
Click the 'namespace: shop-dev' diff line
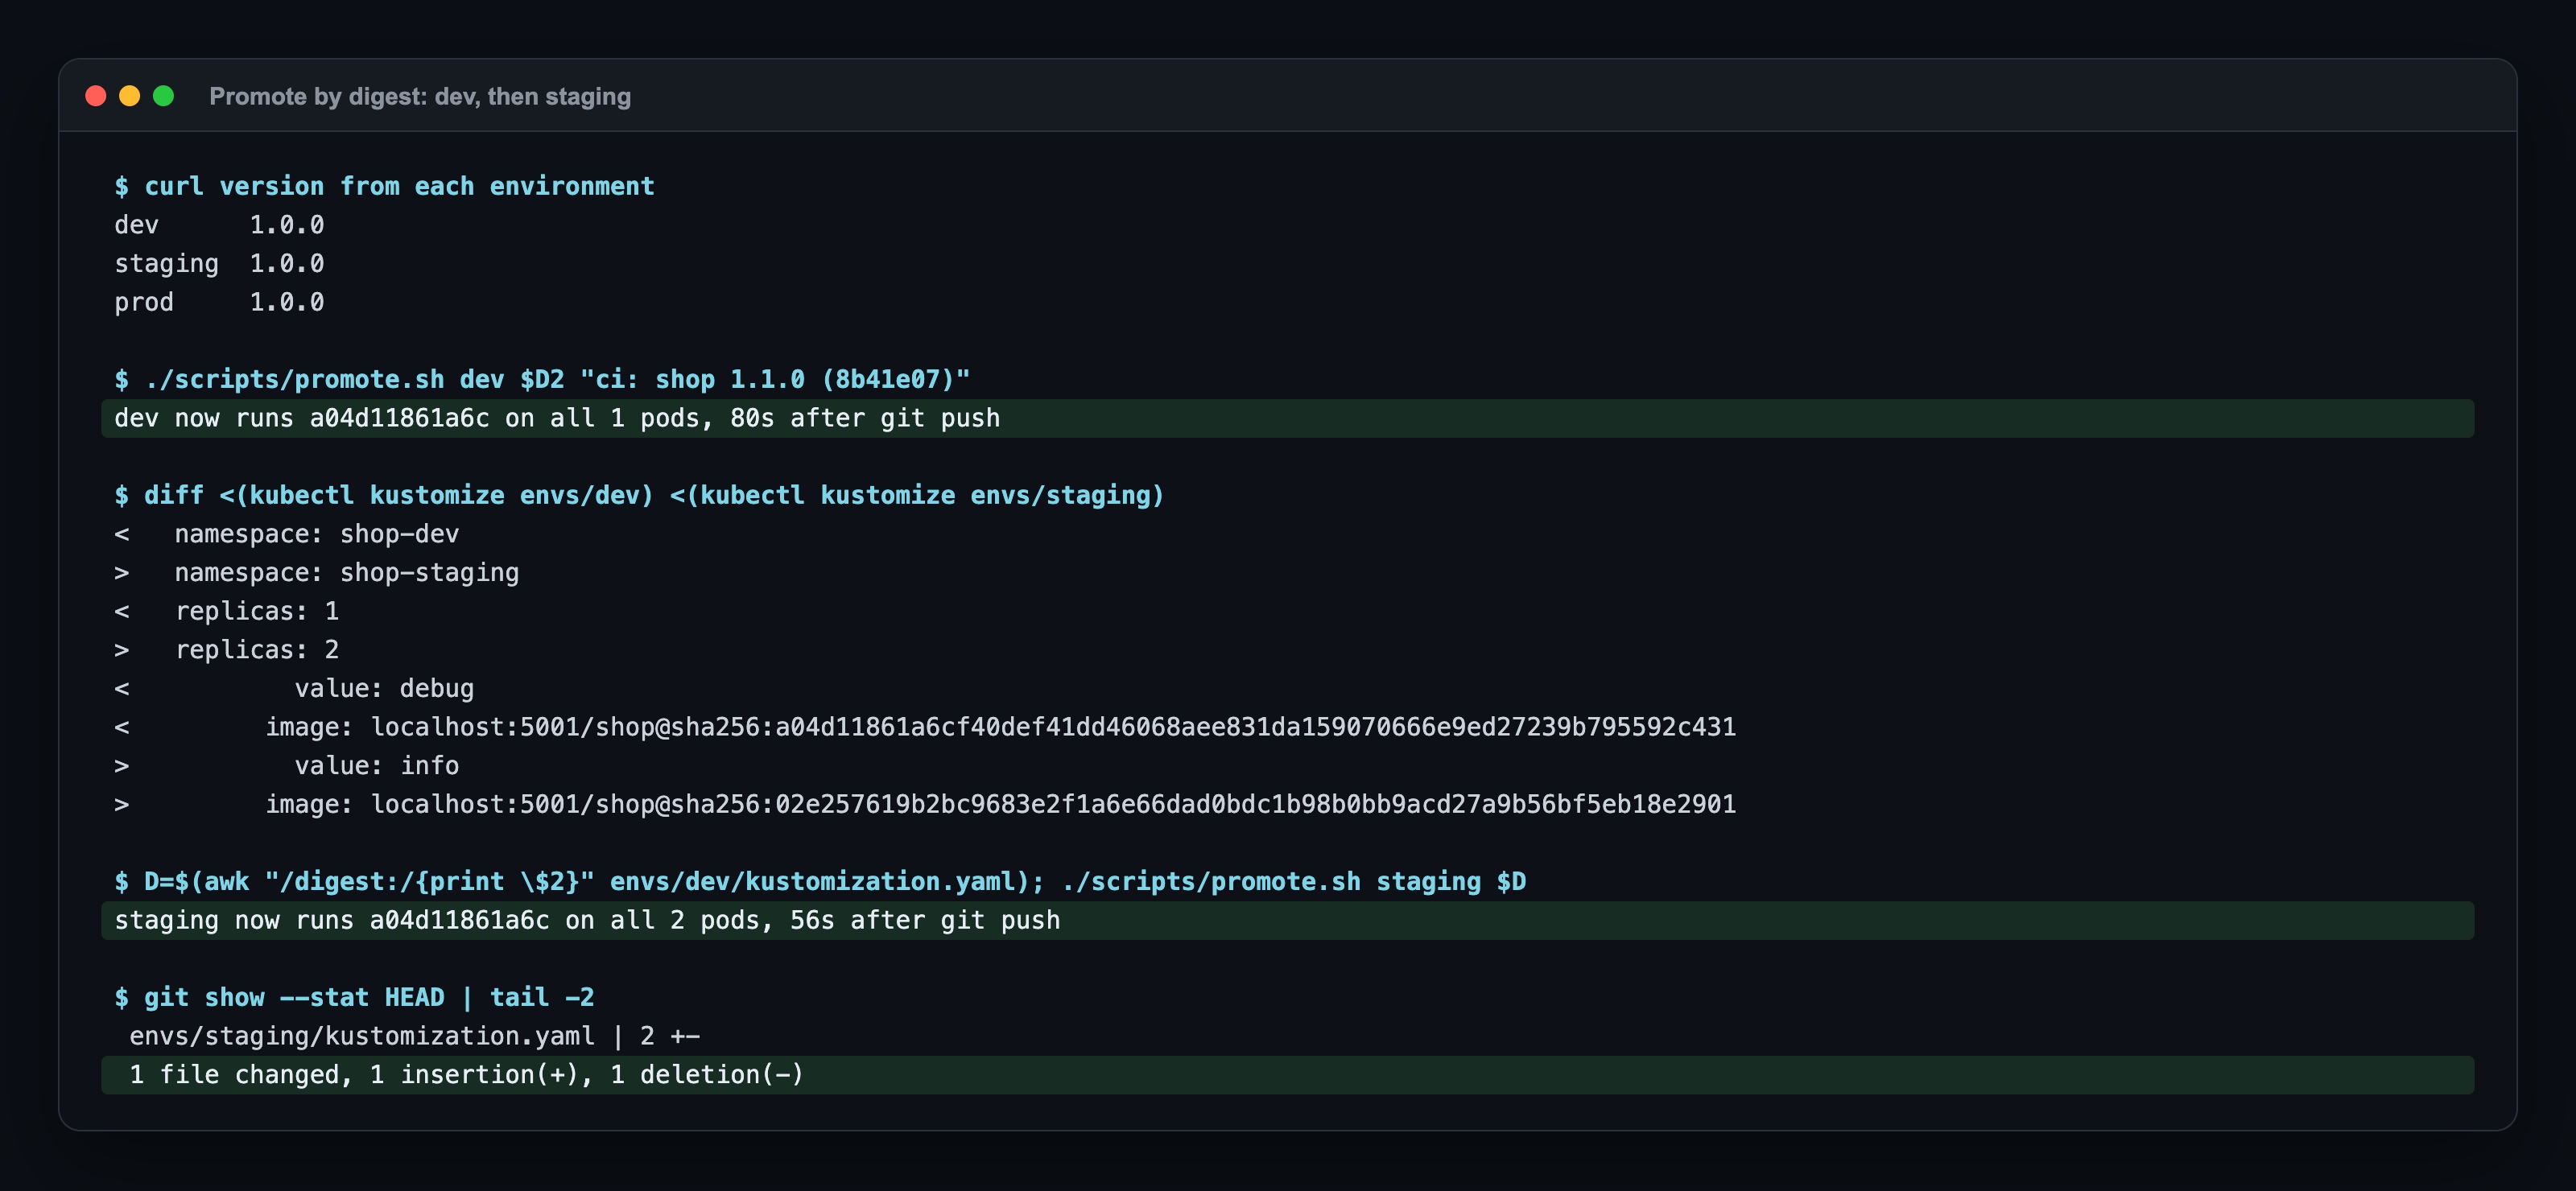pyautogui.click(x=287, y=534)
